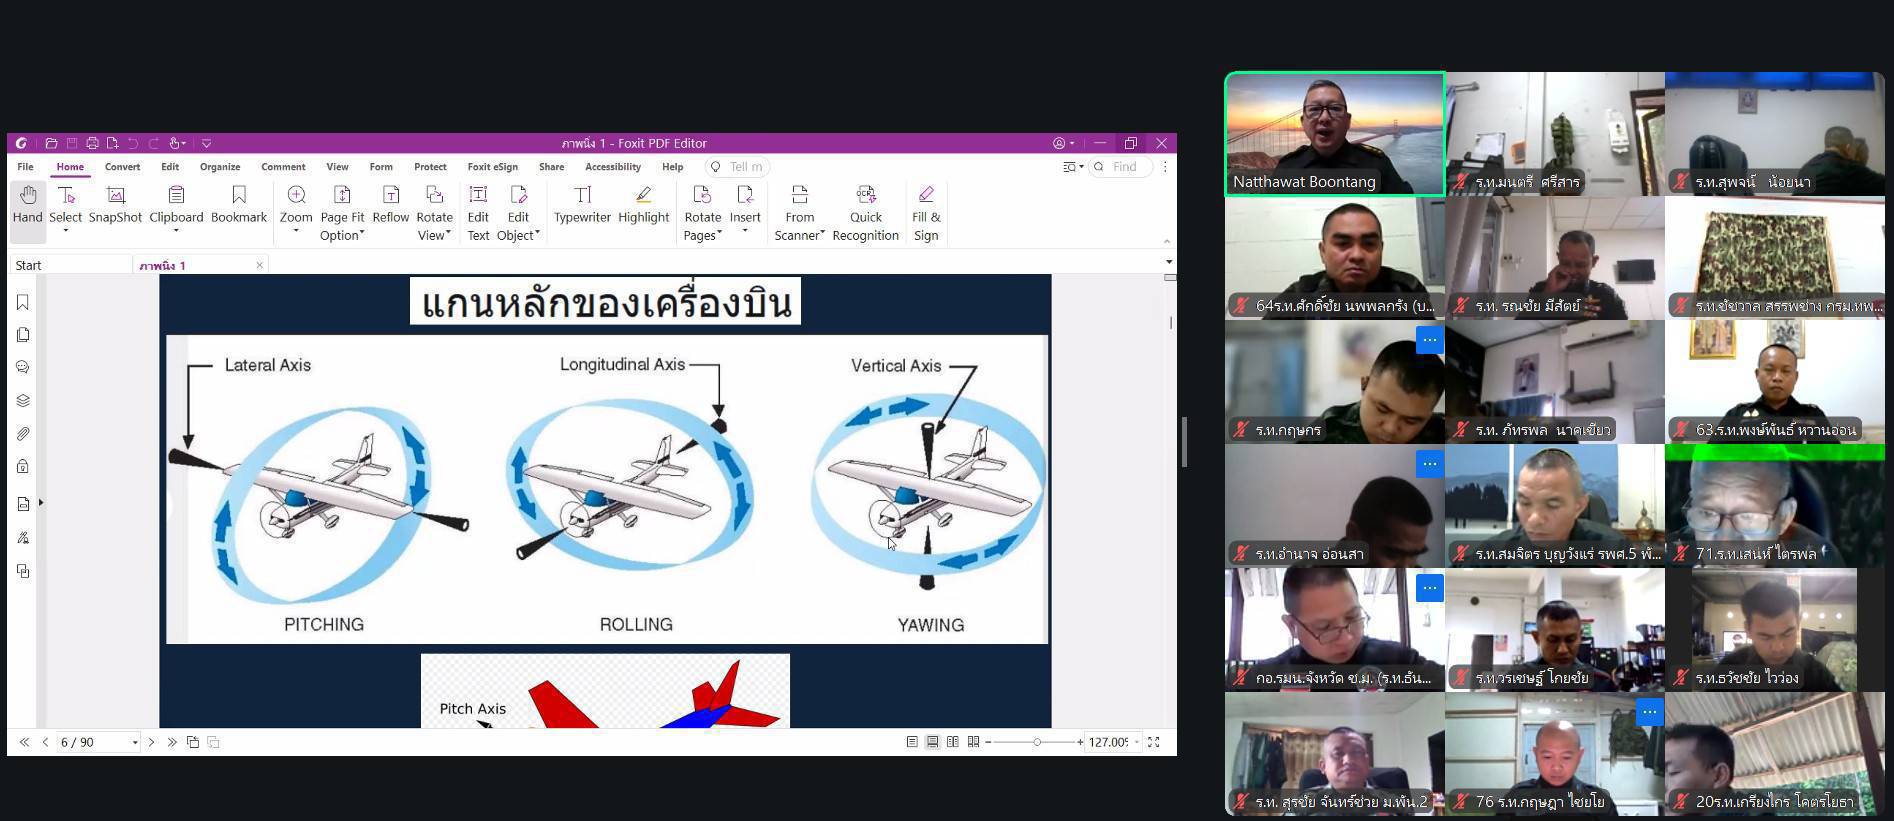Toggle full screen mode in status bar
Screen dimensions: 1894x821
pos(1153,742)
